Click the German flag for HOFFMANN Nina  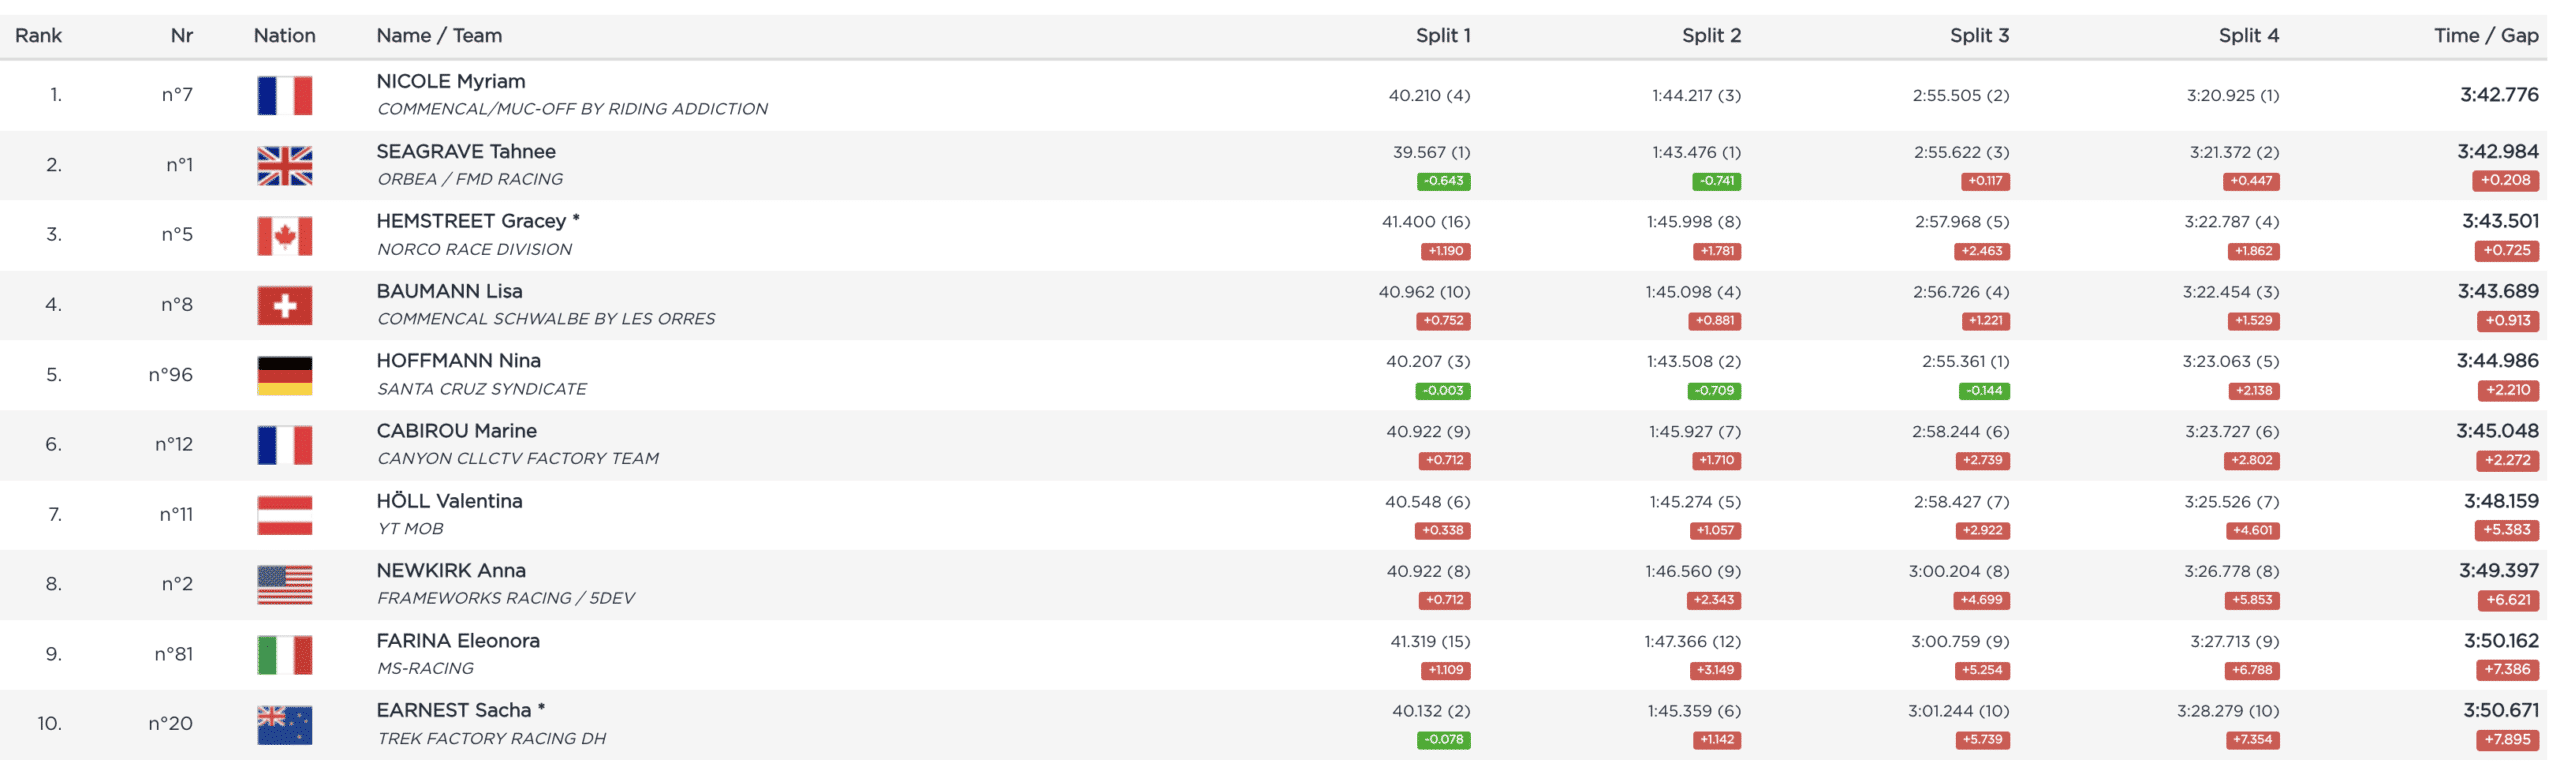[x=284, y=376]
